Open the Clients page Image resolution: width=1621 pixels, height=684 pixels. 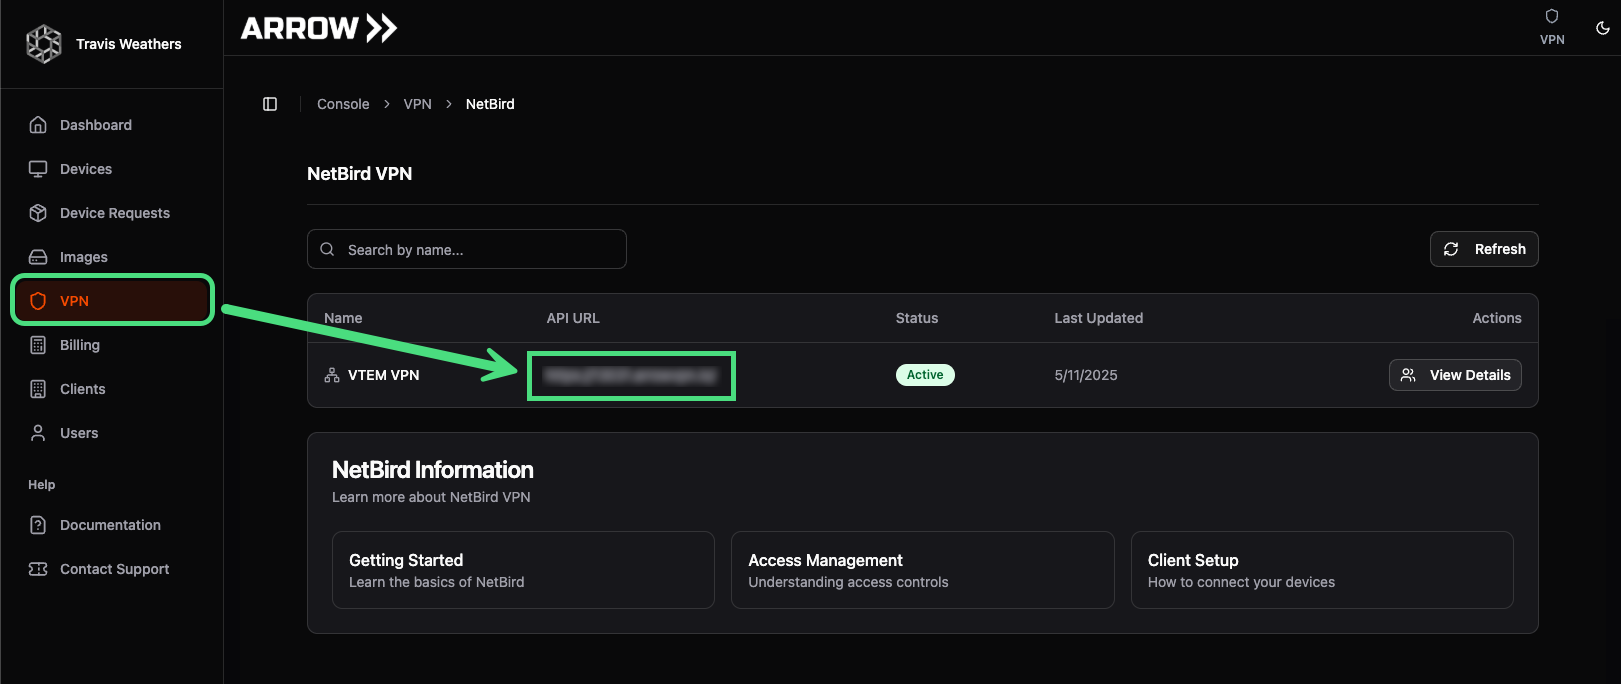tap(111, 389)
